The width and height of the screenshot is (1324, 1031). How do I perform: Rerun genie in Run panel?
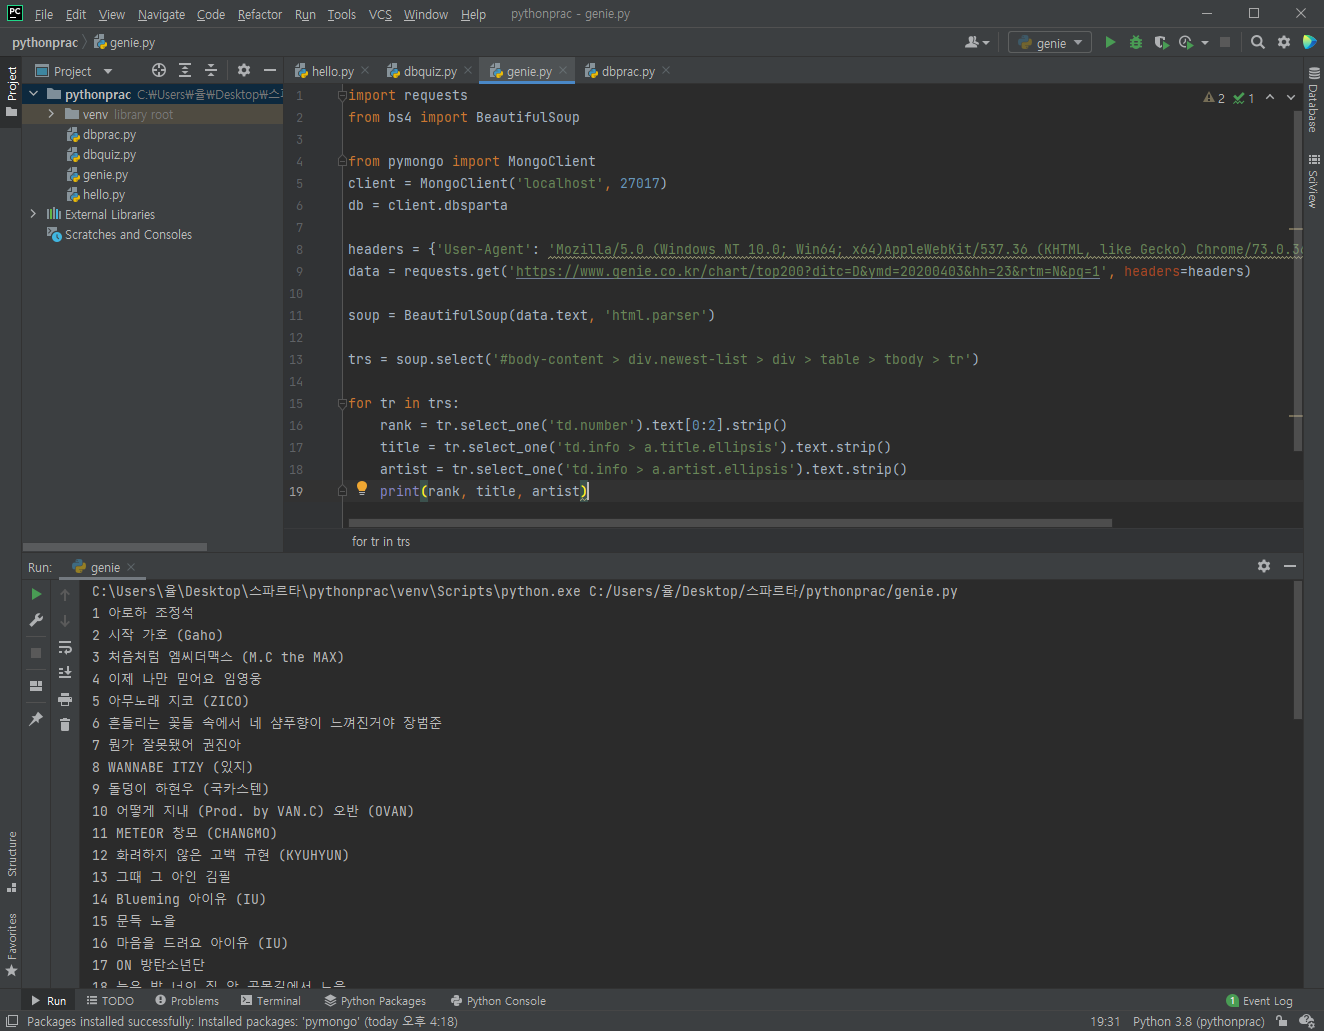click(36, 594)
